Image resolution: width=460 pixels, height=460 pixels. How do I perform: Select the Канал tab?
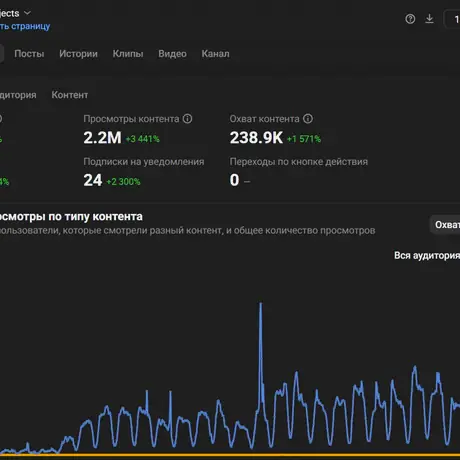pos(215,54)
